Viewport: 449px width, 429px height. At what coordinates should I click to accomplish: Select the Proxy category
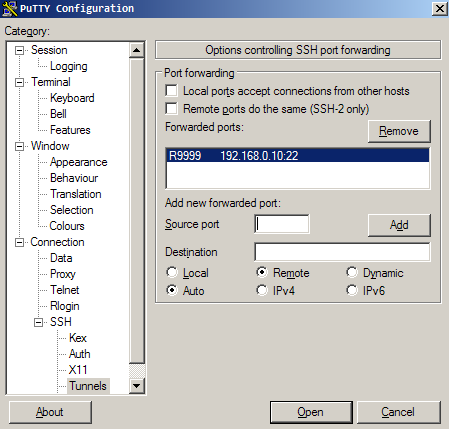[63, 274]
